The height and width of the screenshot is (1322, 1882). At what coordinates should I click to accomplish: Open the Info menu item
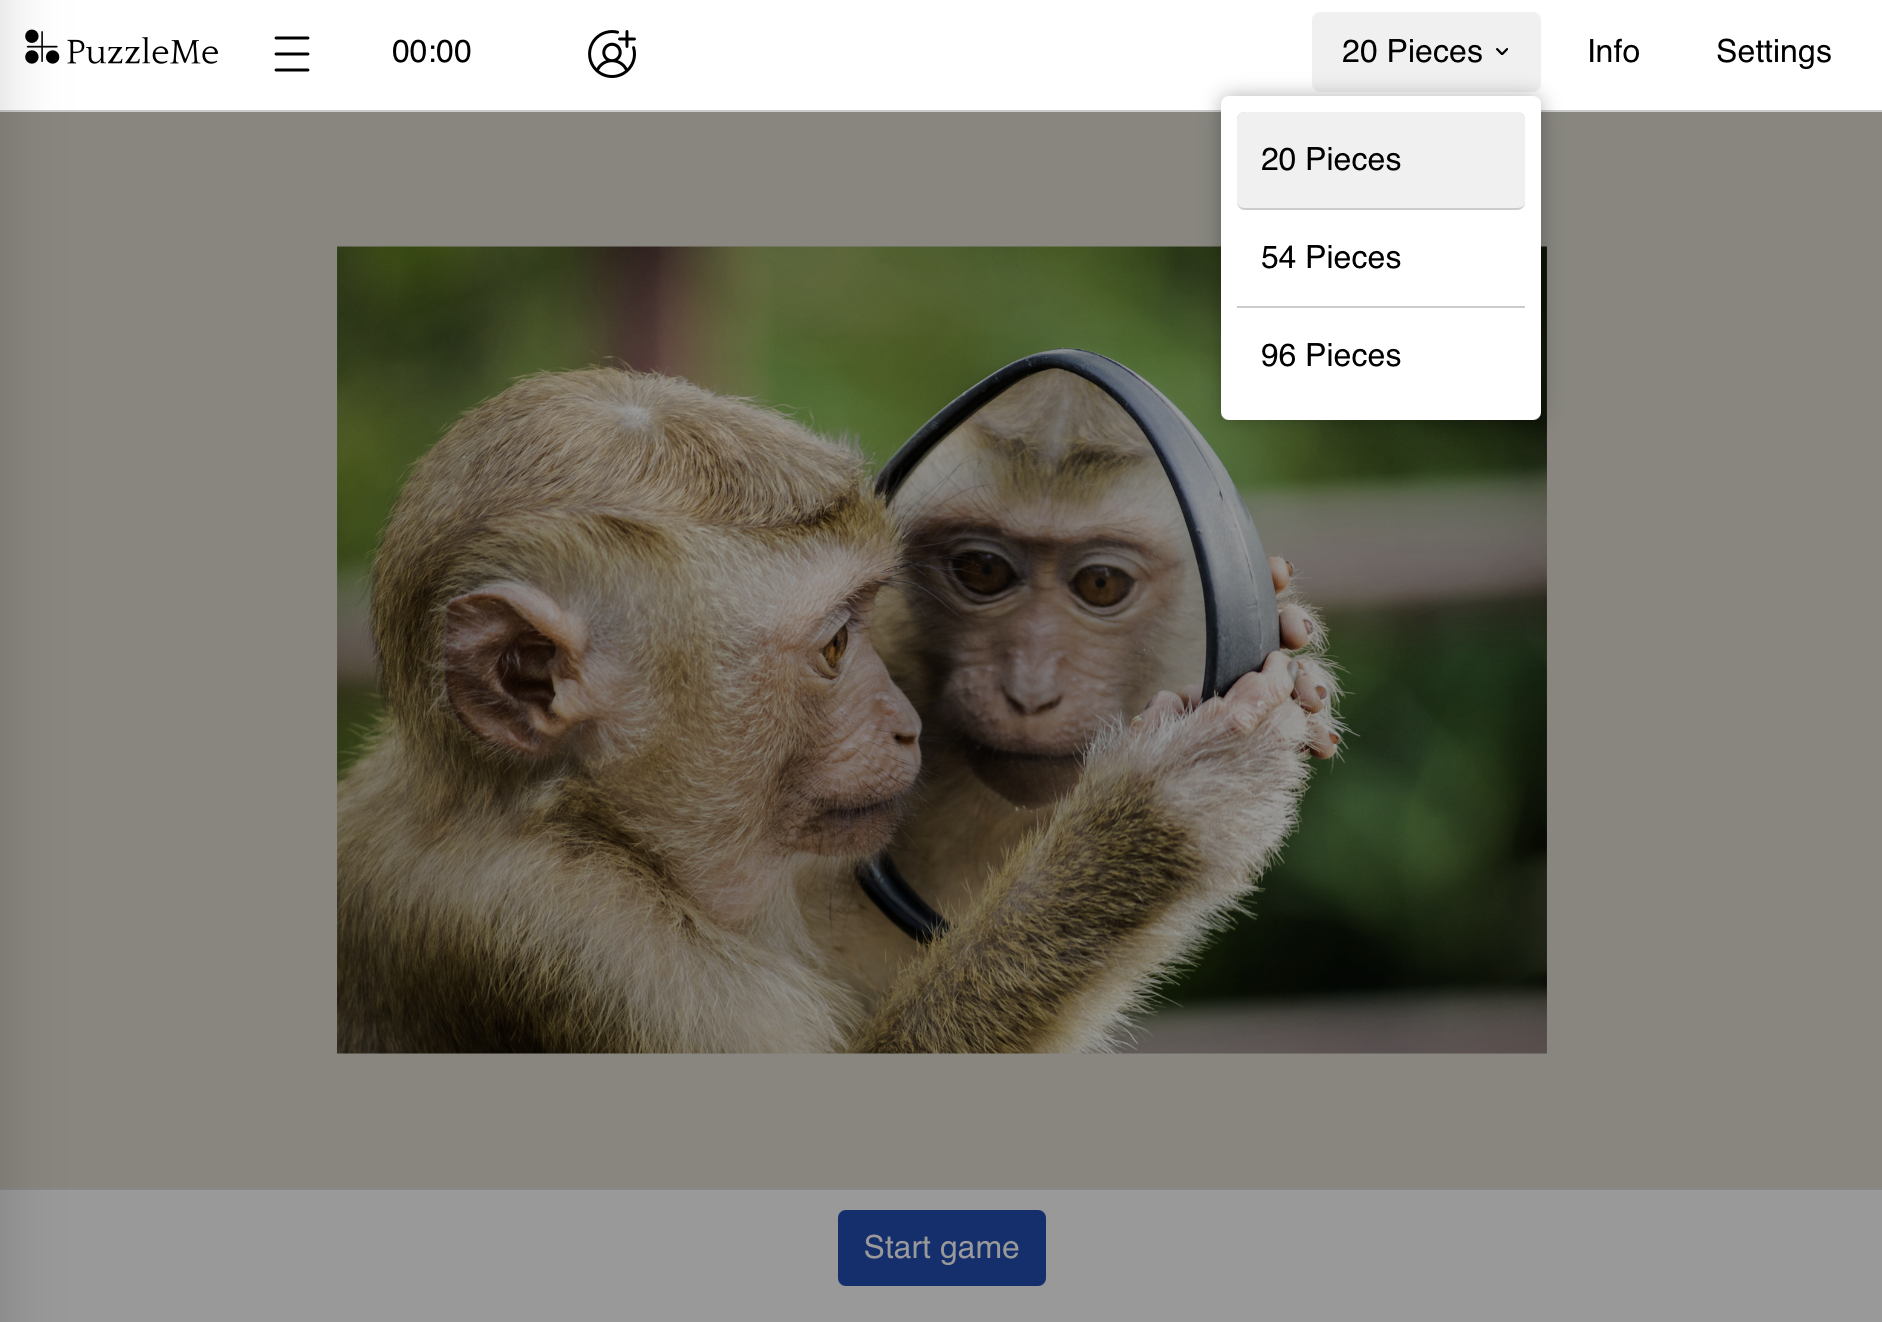1612,52
